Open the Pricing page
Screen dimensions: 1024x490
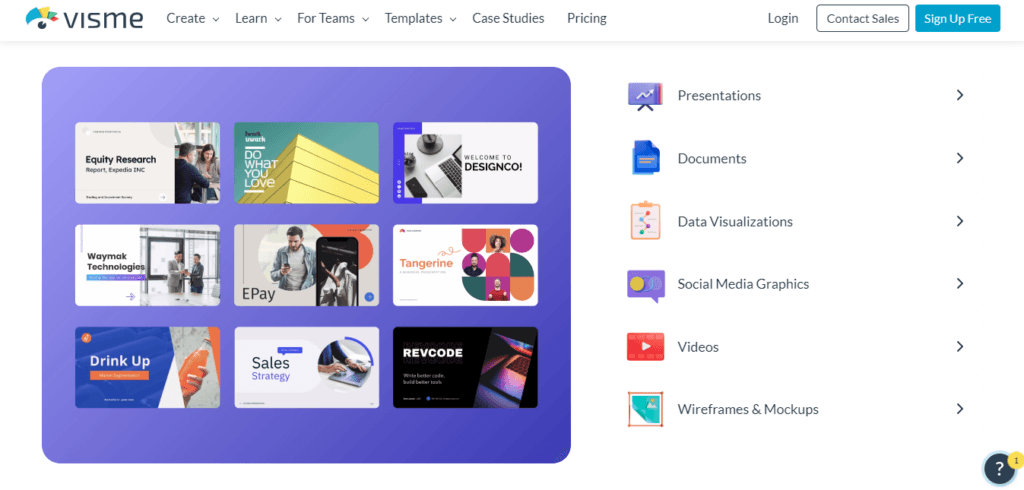(x=586, y=19)
